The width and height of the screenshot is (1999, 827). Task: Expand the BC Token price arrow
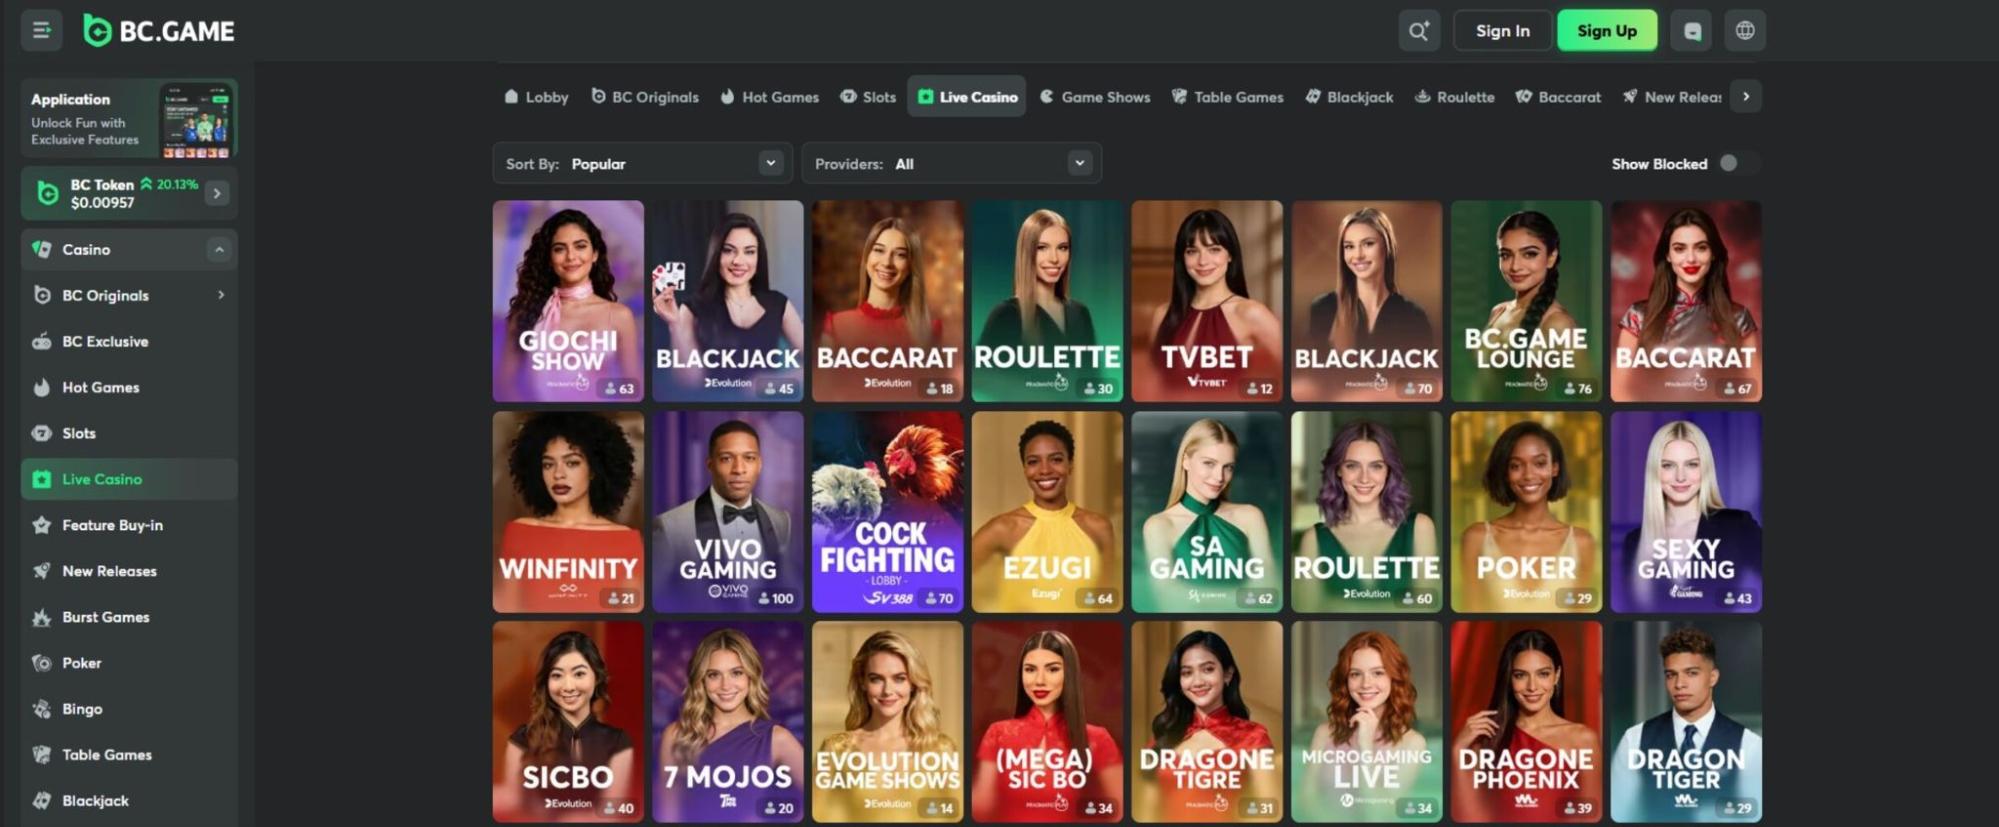coord(217,193)
